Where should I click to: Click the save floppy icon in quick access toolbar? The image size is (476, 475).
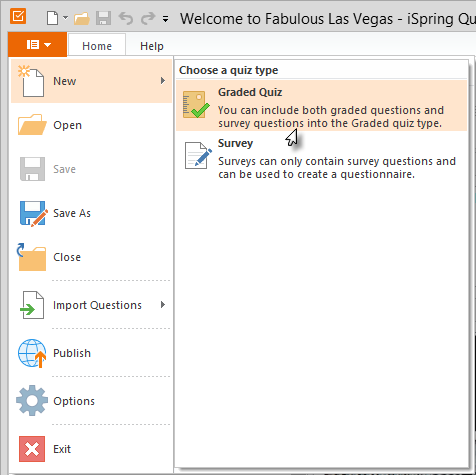(103, 18)
